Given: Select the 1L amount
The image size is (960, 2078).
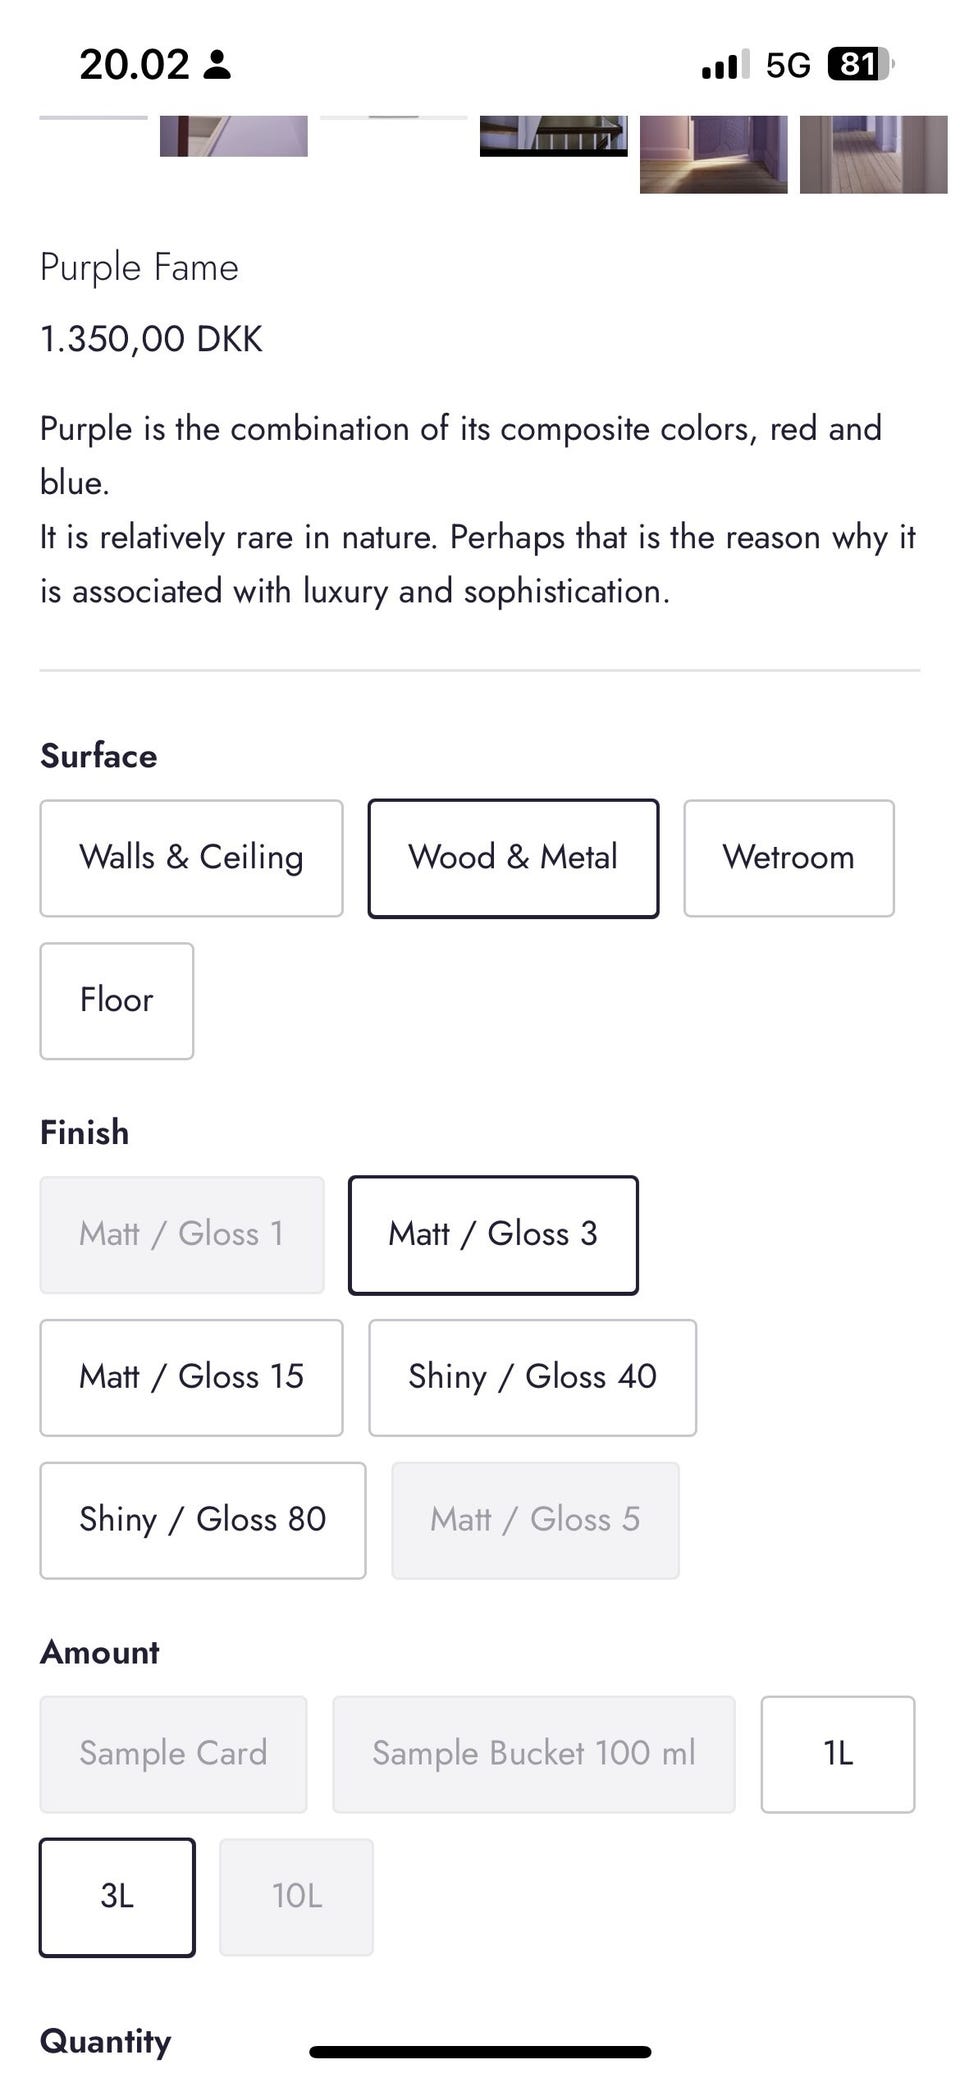Looking at the screenshot, I should click(837, 1754).
